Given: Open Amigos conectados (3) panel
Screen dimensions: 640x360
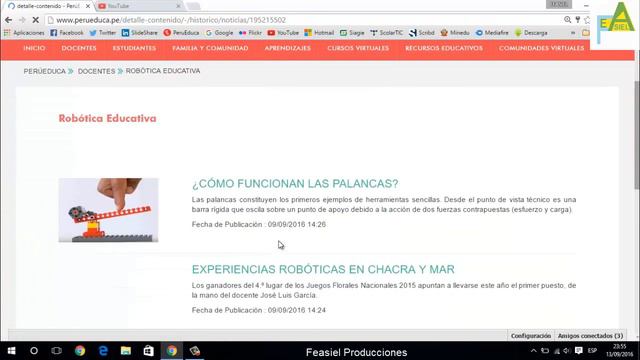Looking at the screenshot, I should click(590, 336).
